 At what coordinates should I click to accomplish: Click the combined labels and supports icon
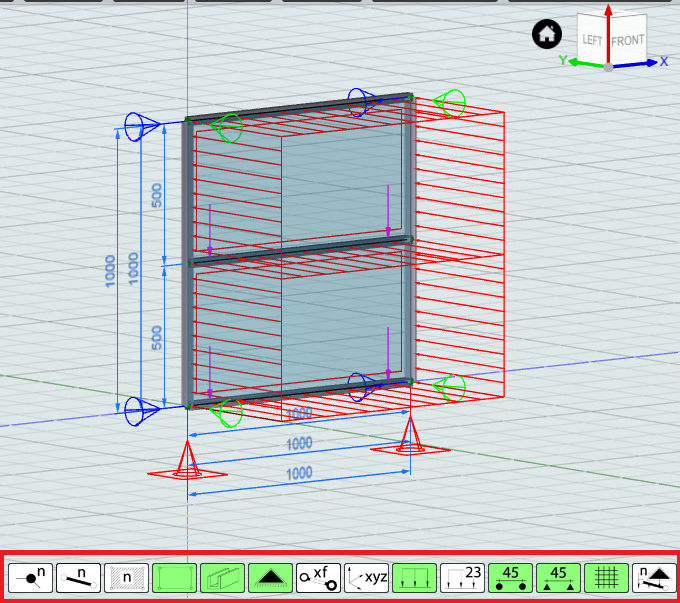point(654,578)
